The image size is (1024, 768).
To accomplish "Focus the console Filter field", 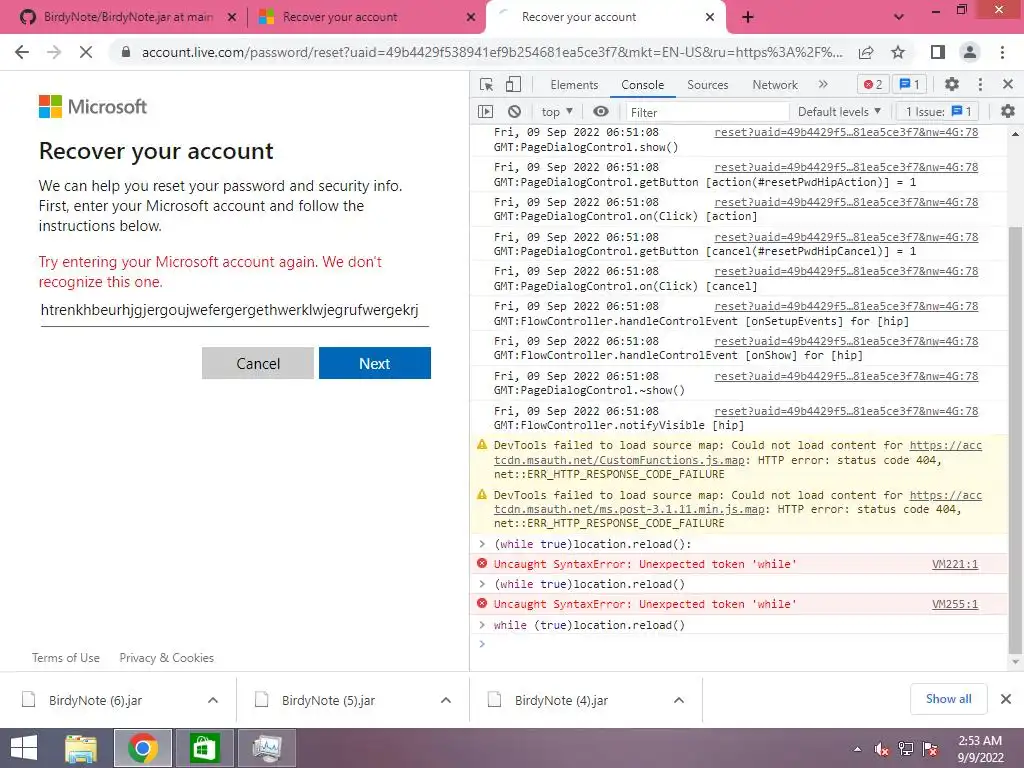I will tap(707, 112).
